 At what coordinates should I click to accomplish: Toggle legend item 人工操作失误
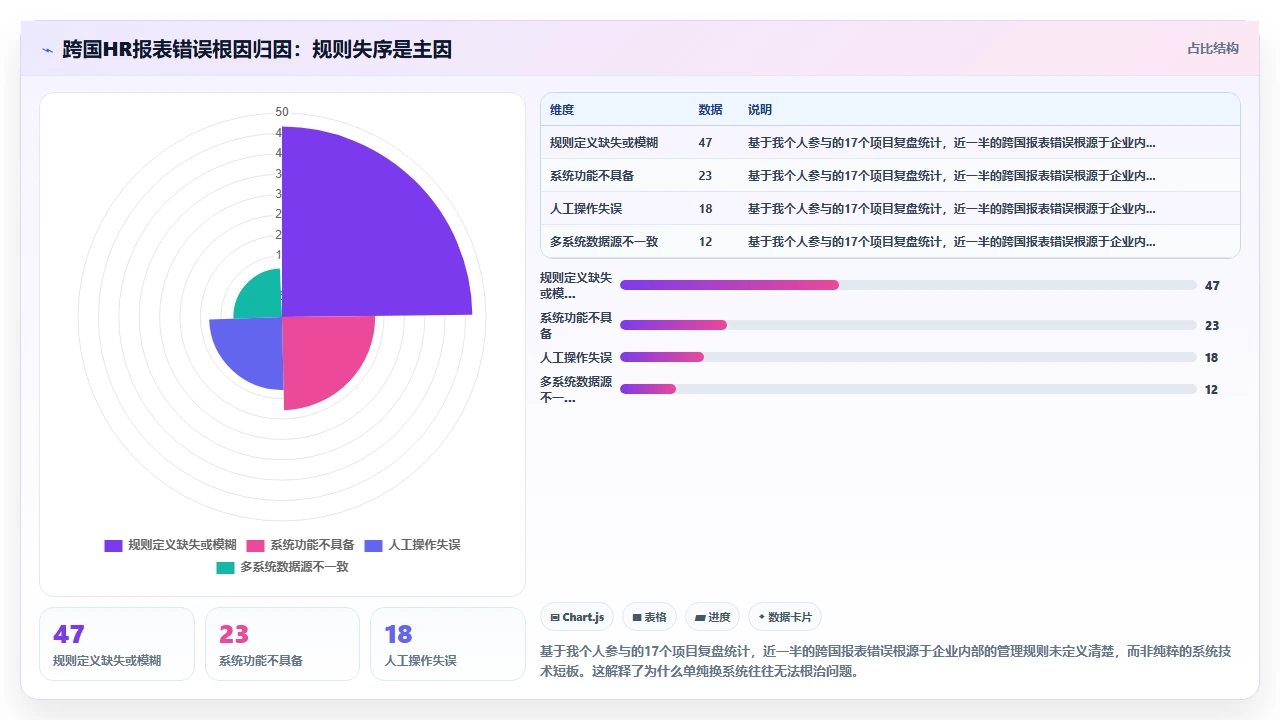click(x=412, y=545)
